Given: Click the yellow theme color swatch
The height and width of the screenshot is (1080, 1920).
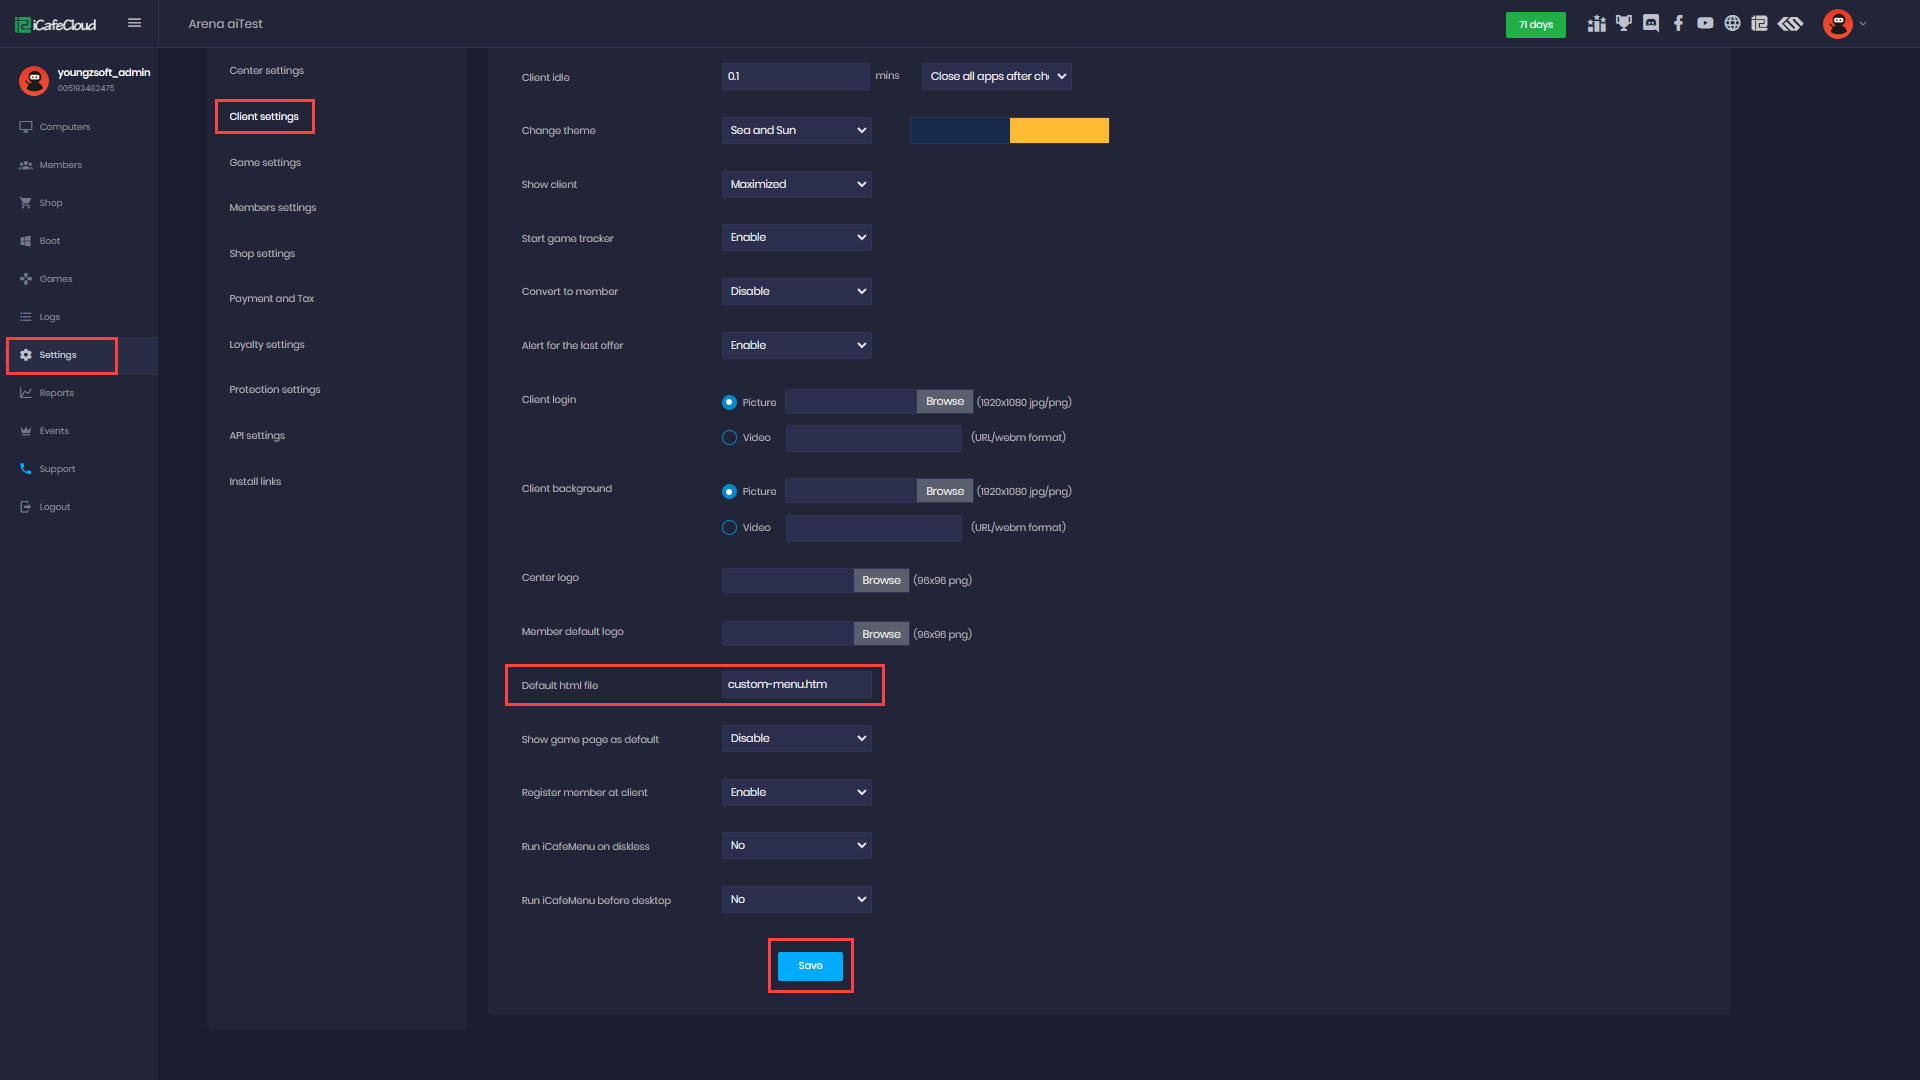Looking at the screenshot, I should pos(1058,131).
